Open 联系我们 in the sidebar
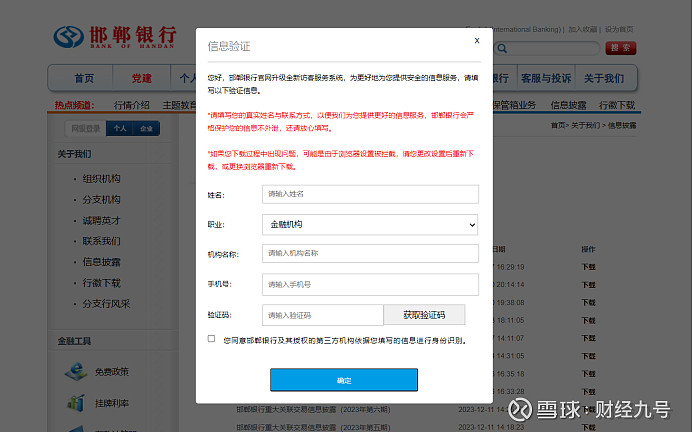 click(101, 241)
